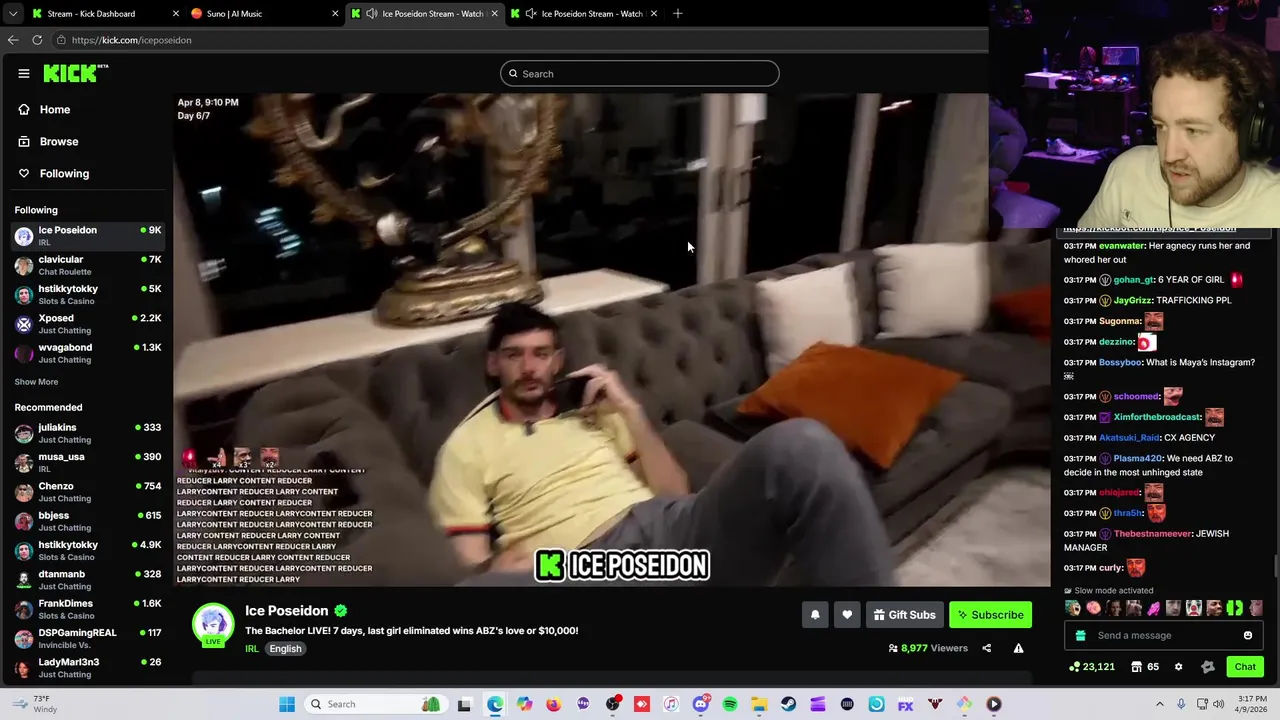Open Microsoft Edge from the taskbar
Screen dimensions: 1280x720
click(495, 704)
